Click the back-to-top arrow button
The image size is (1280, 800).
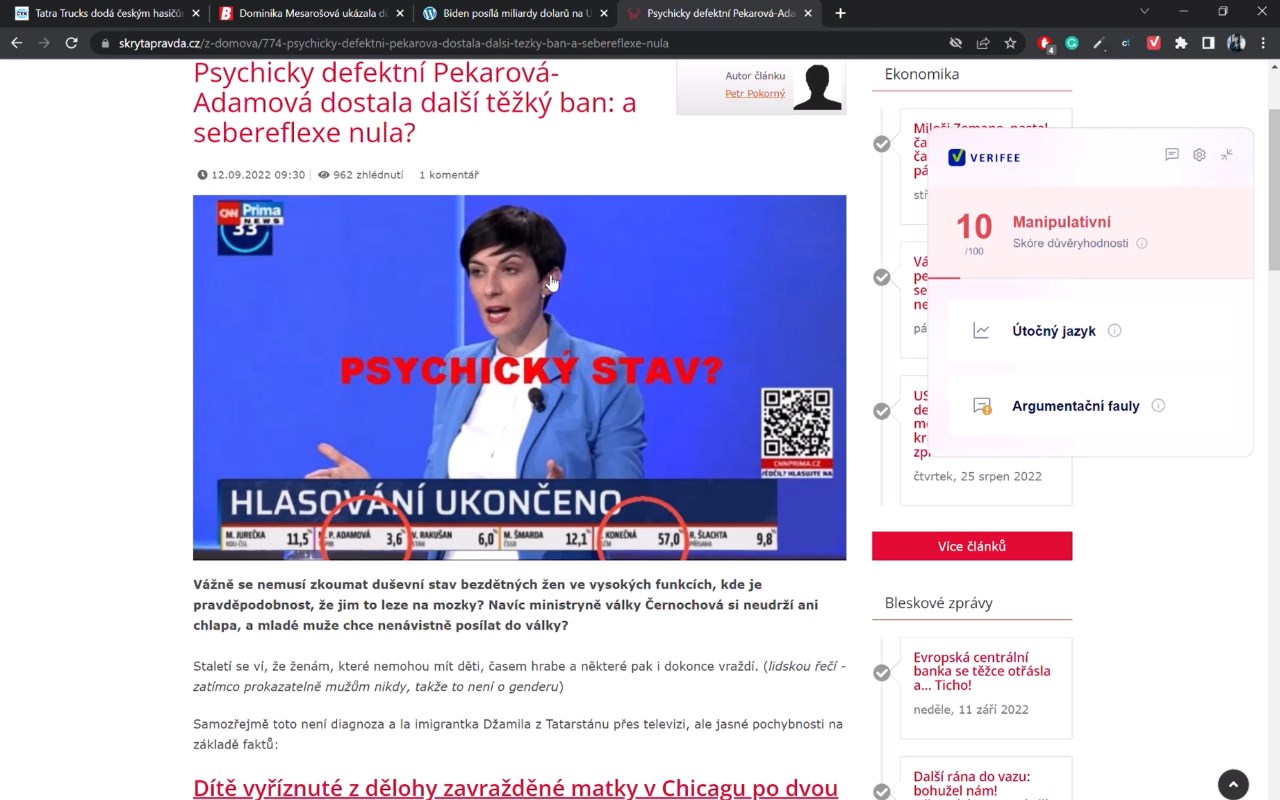click(x=1233, y=784)
